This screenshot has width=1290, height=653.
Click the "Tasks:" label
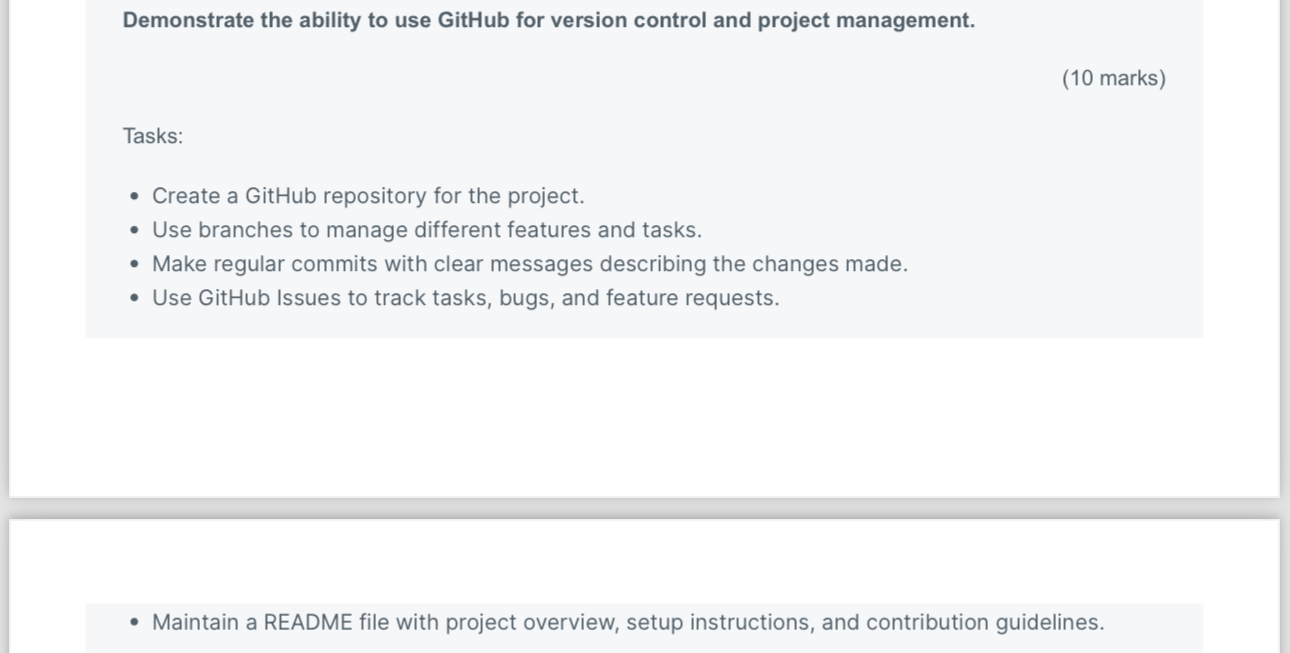click(153, 136)
